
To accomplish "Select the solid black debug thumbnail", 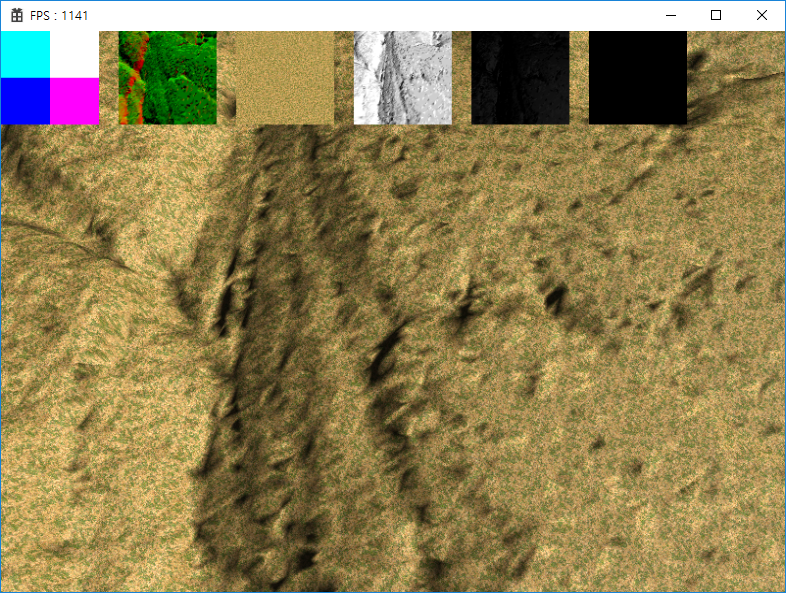I will pos(638,78).
